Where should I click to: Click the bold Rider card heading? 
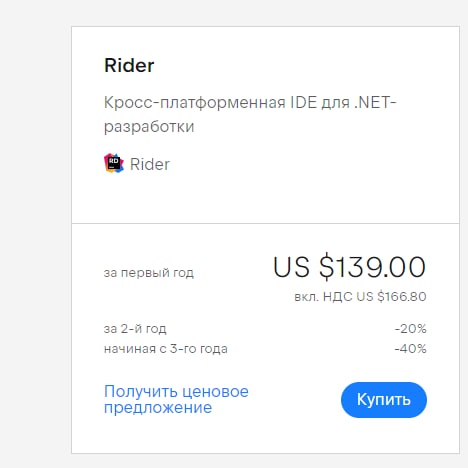pos(129,65)
